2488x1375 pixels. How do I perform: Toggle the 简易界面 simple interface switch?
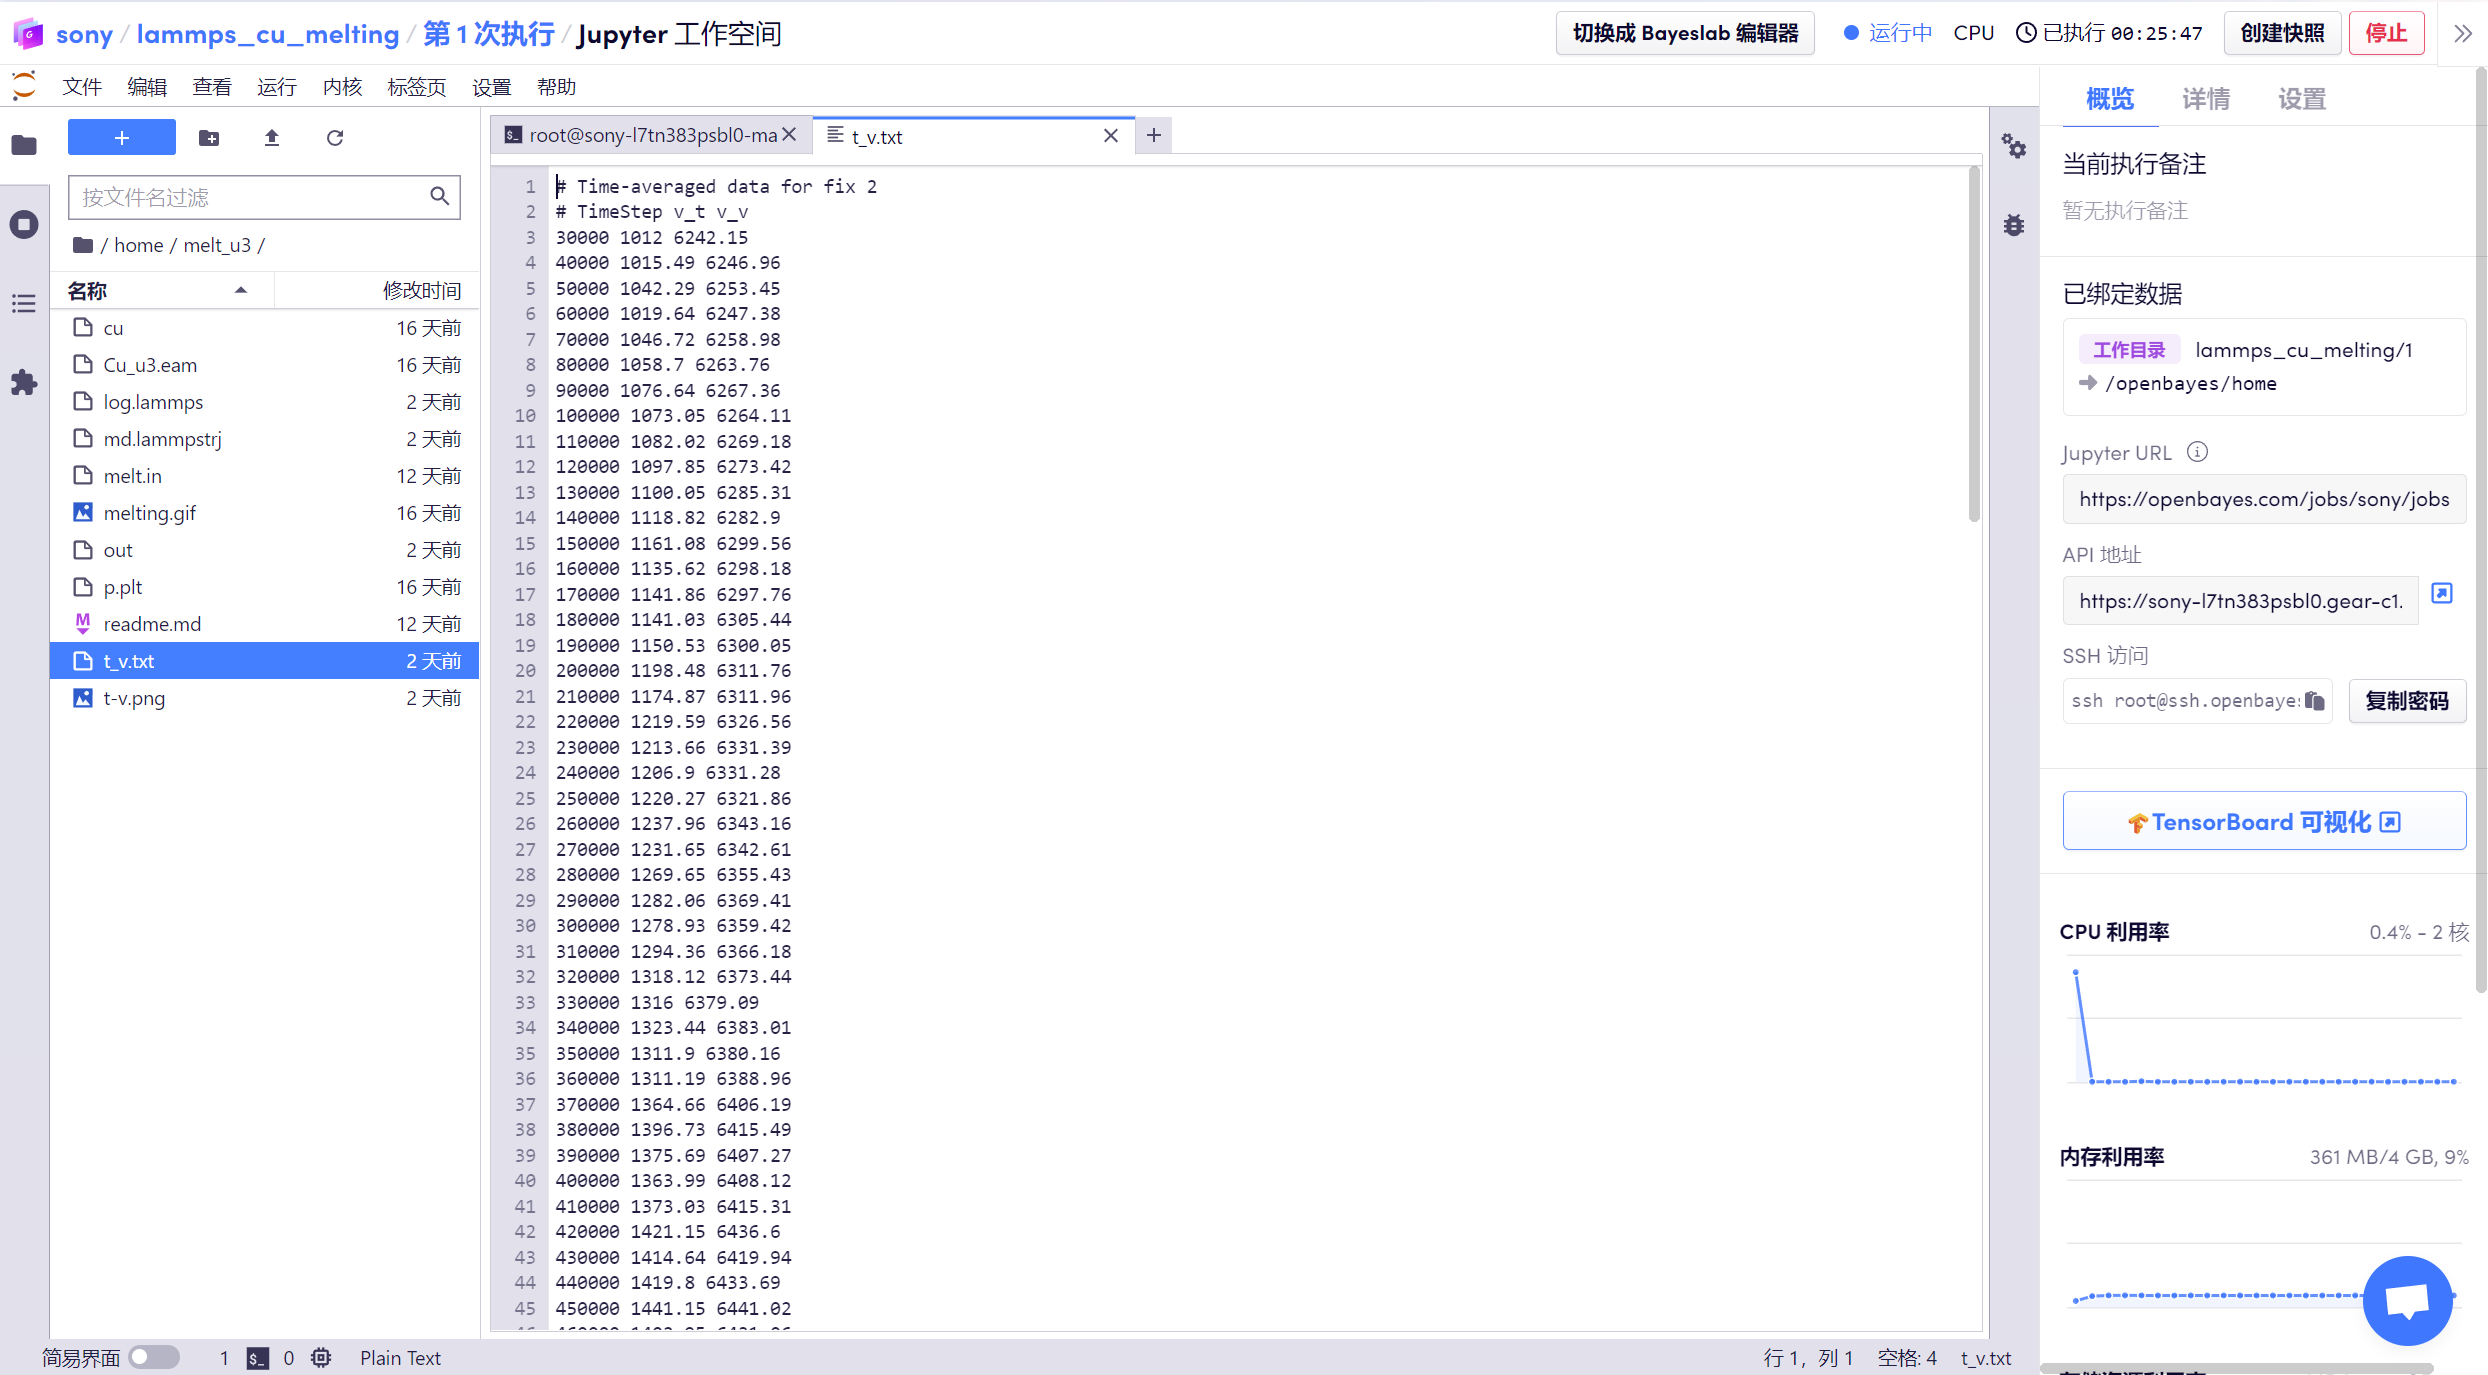(x=154, y=1357)
